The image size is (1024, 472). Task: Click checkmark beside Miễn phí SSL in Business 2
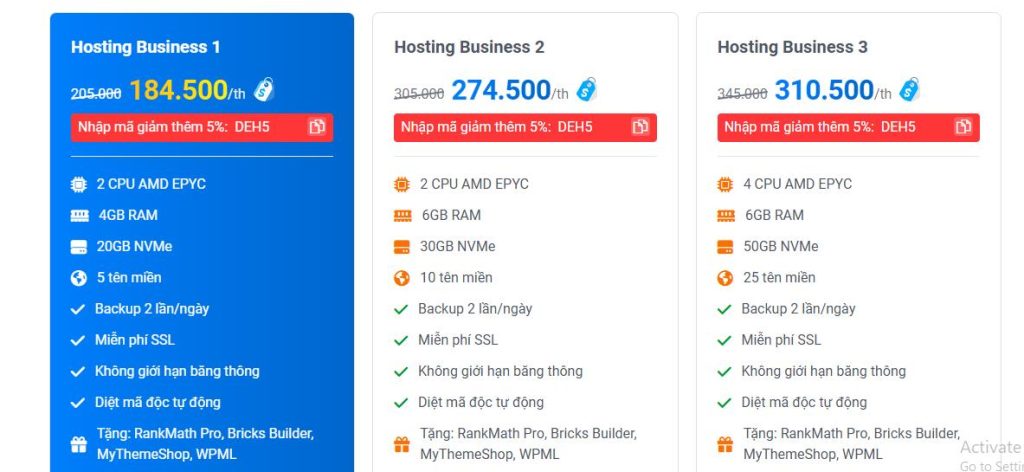402,340
